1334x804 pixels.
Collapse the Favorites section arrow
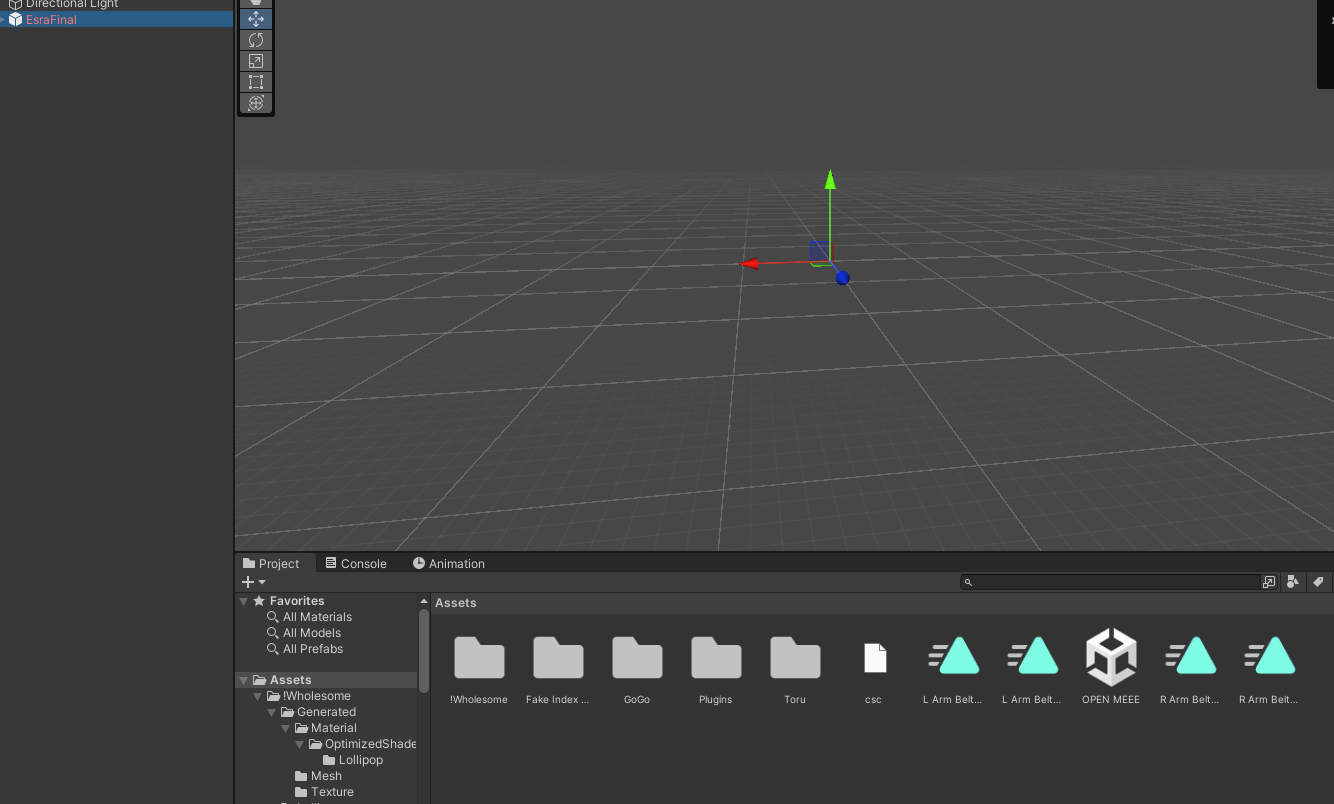(x=243, y=601)
